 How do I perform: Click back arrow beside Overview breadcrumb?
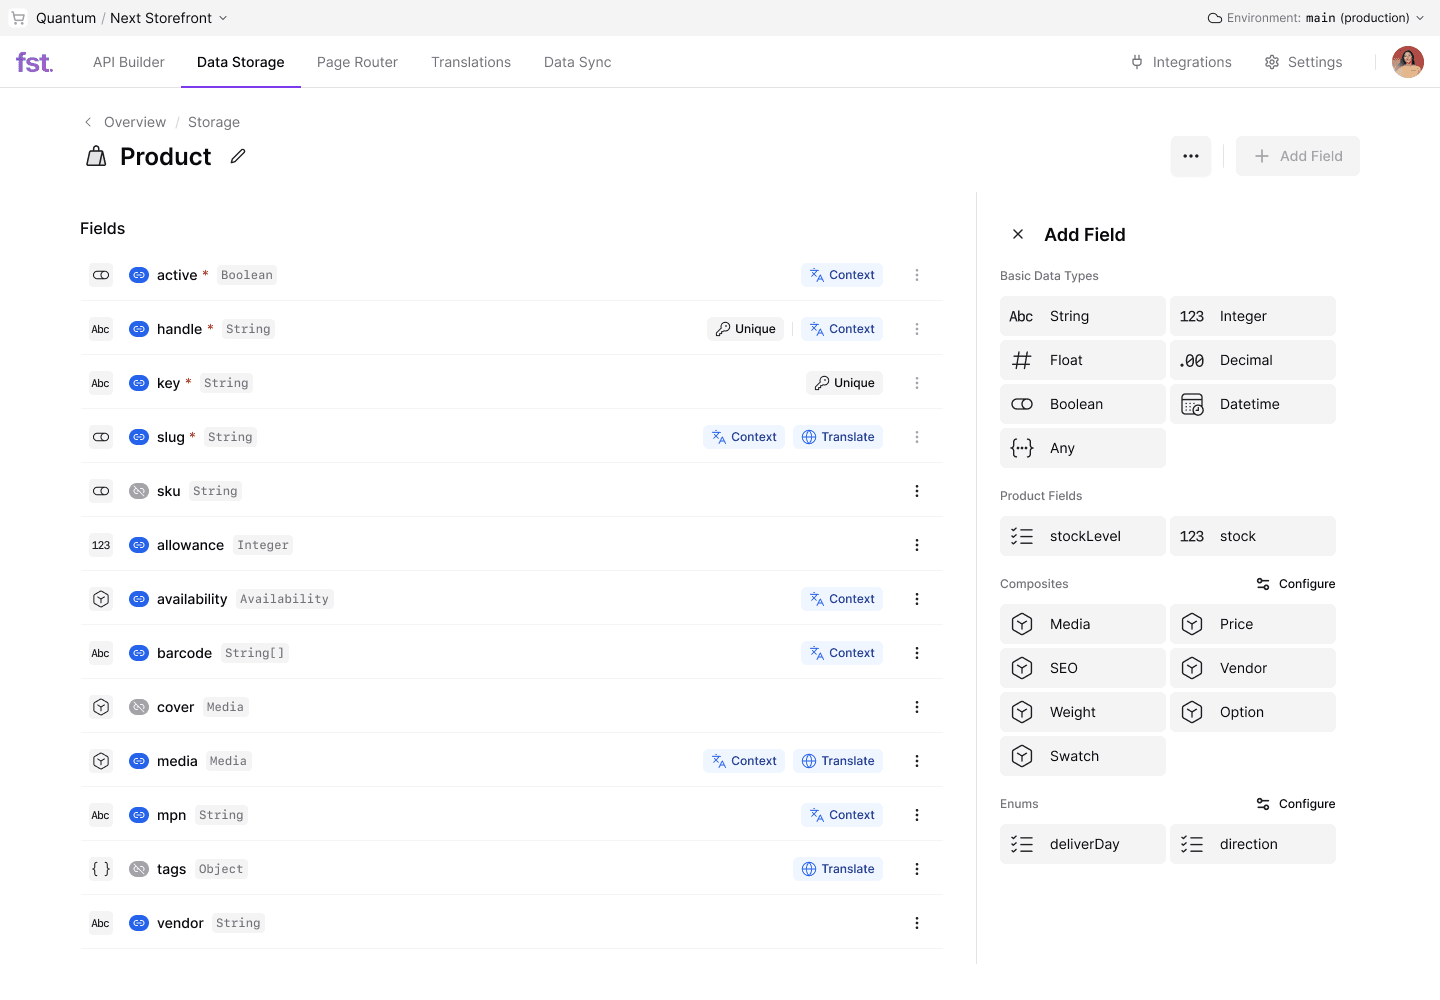(88, 122)
